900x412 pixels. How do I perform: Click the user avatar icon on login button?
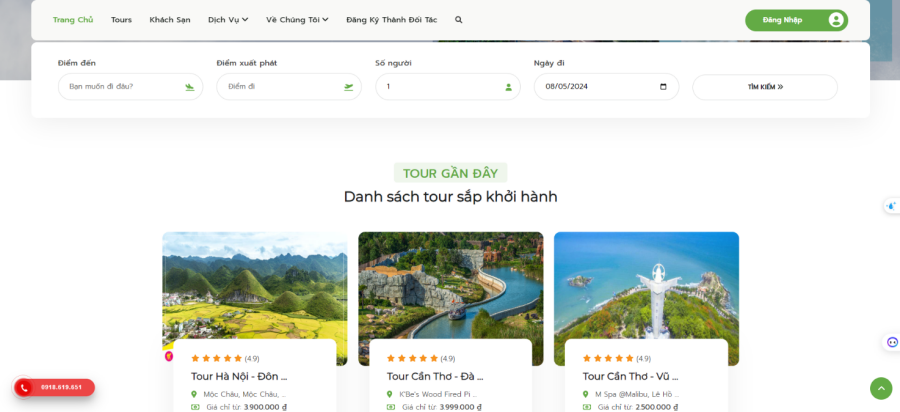[836, 20]
